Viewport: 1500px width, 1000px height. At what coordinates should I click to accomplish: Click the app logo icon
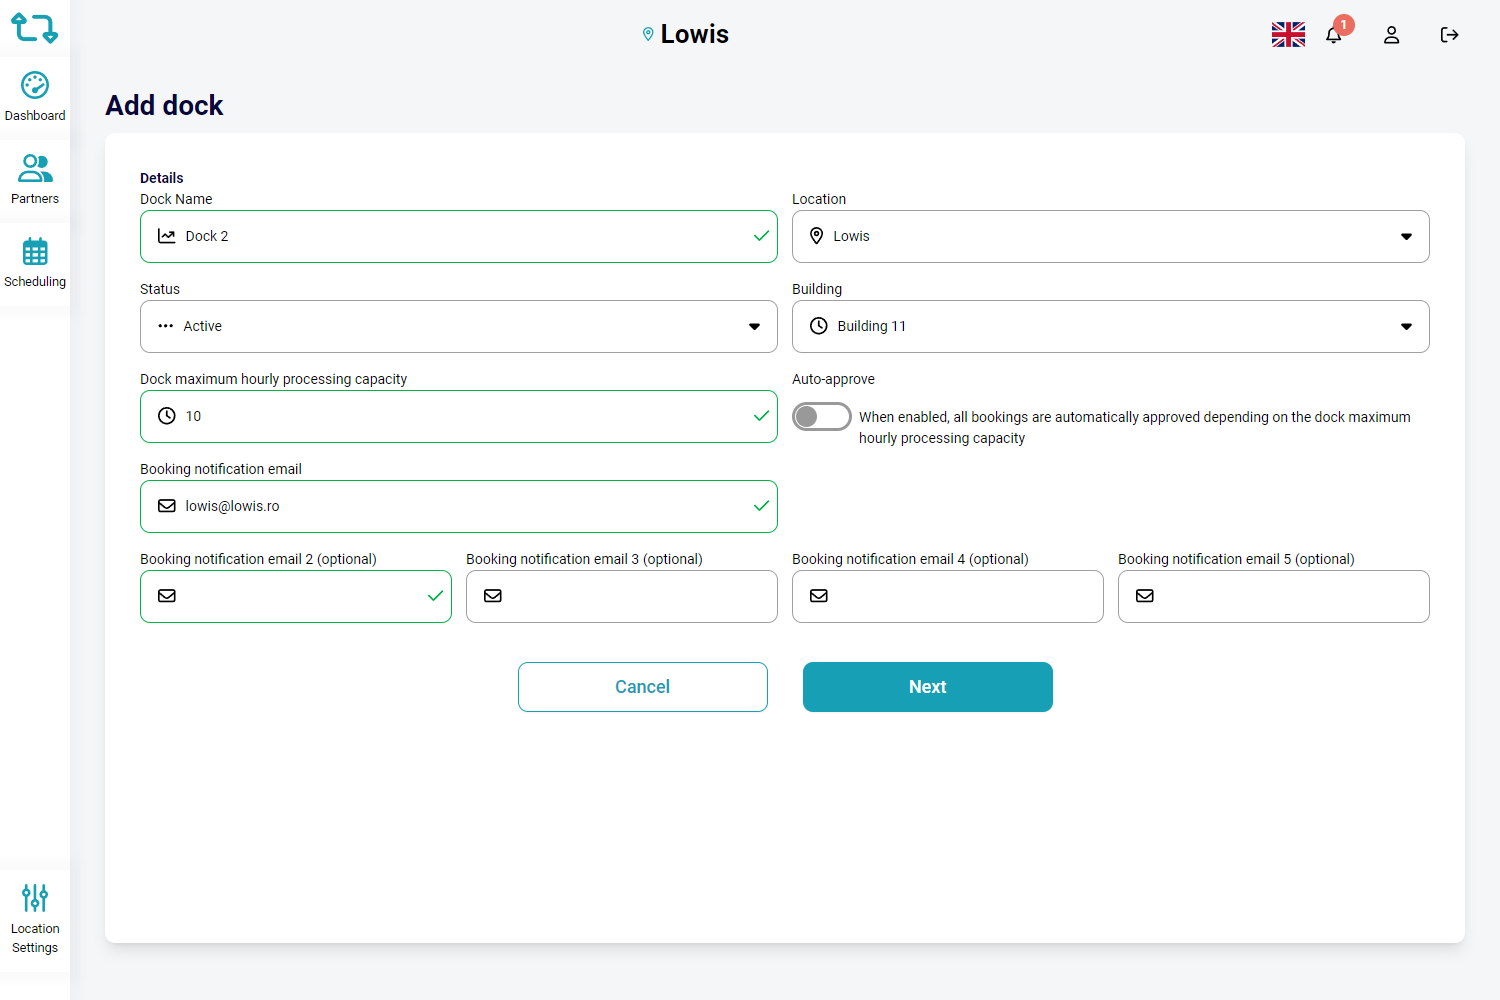[x=34, y=28]
